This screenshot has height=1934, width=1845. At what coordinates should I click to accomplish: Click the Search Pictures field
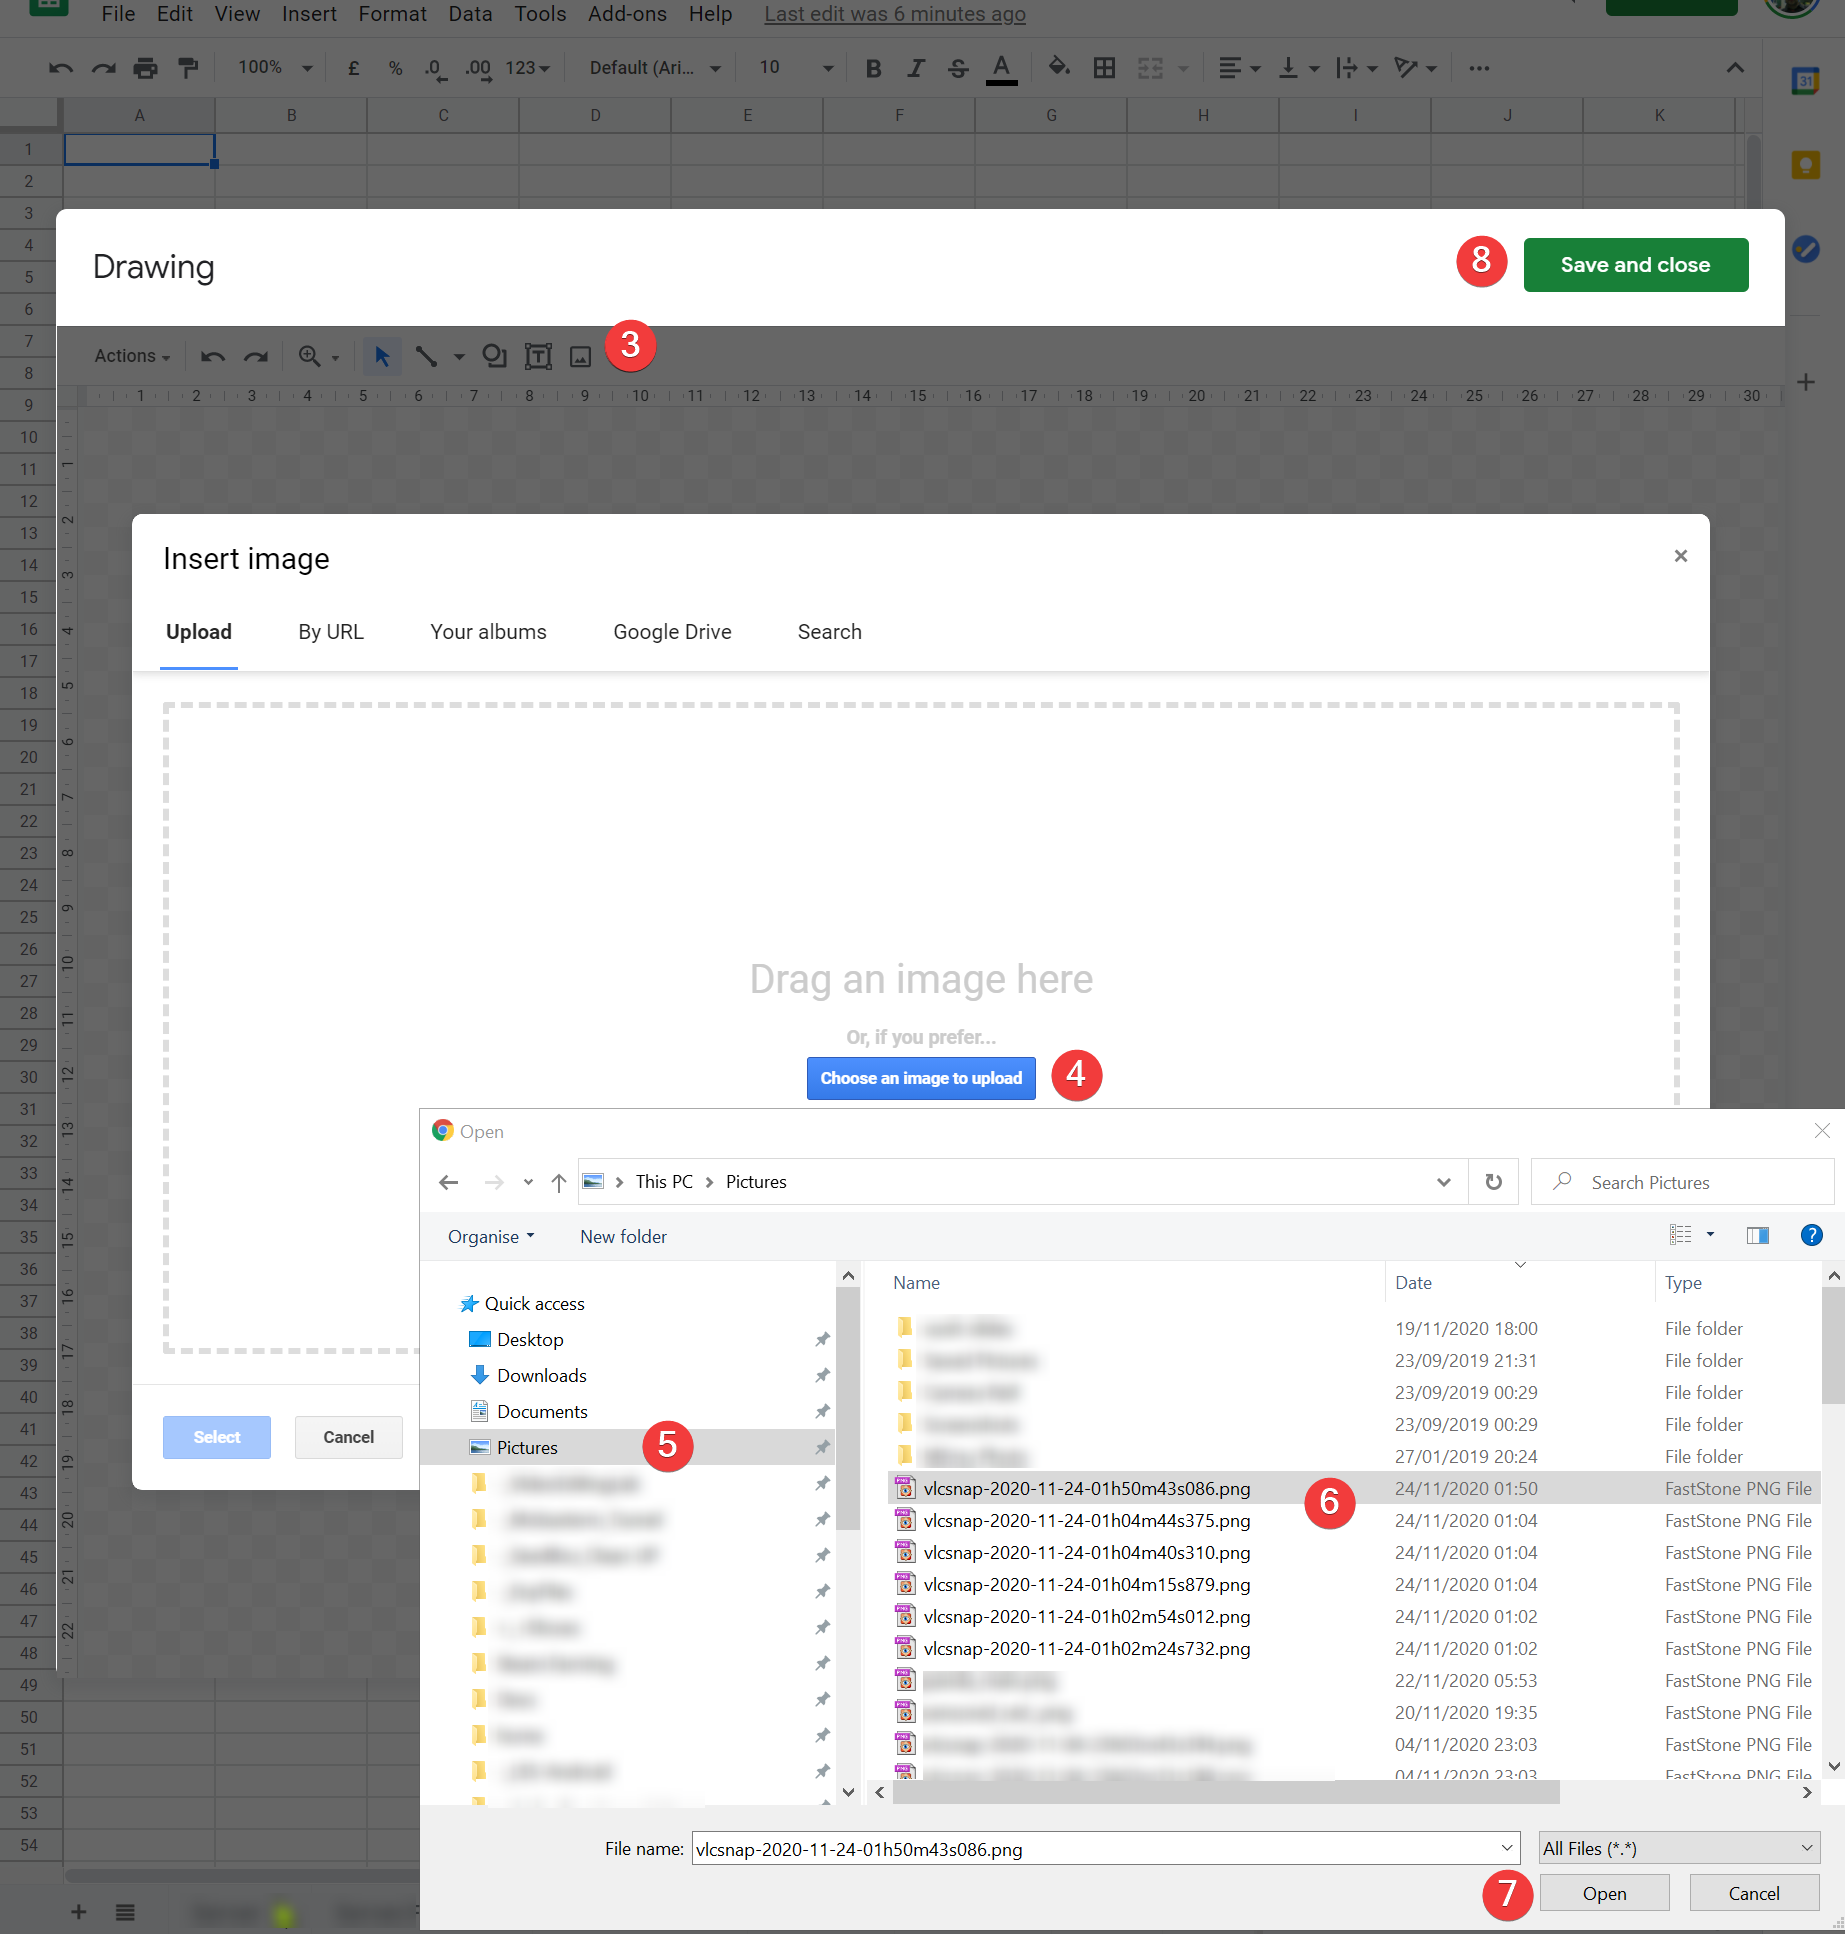[x=1682, y=1182]
